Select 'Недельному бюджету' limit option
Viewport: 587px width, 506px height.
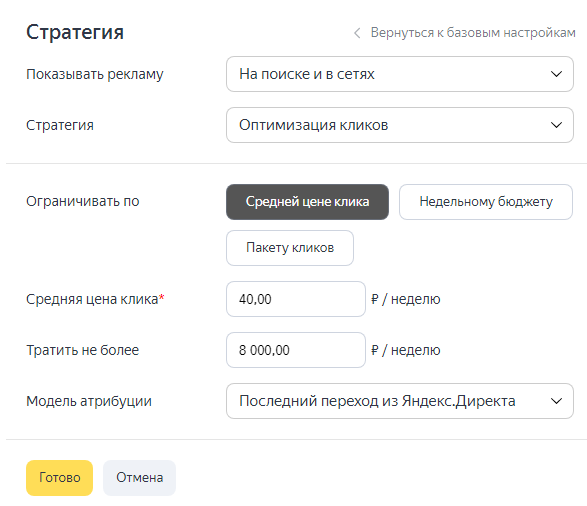pos(486,202)
